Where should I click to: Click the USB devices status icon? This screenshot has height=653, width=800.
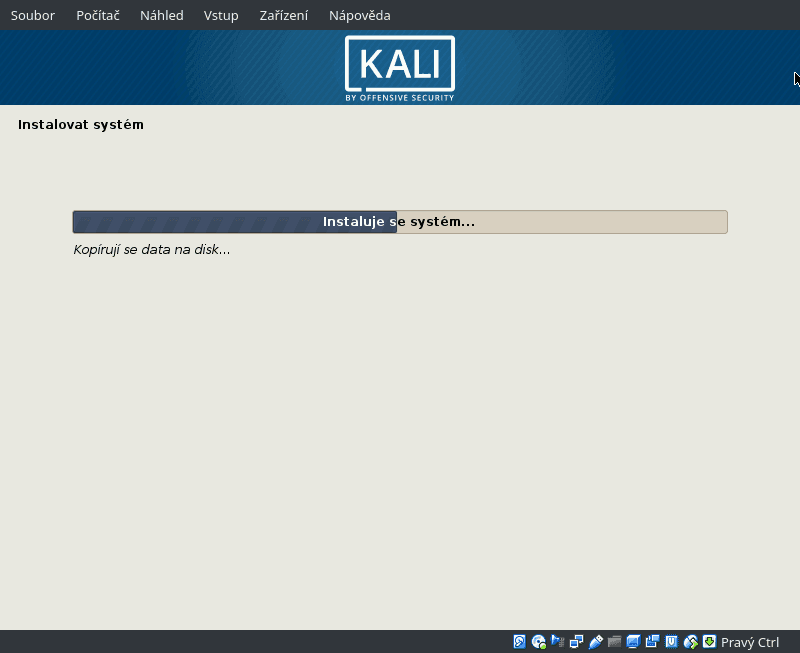click(x=597, y=641)
